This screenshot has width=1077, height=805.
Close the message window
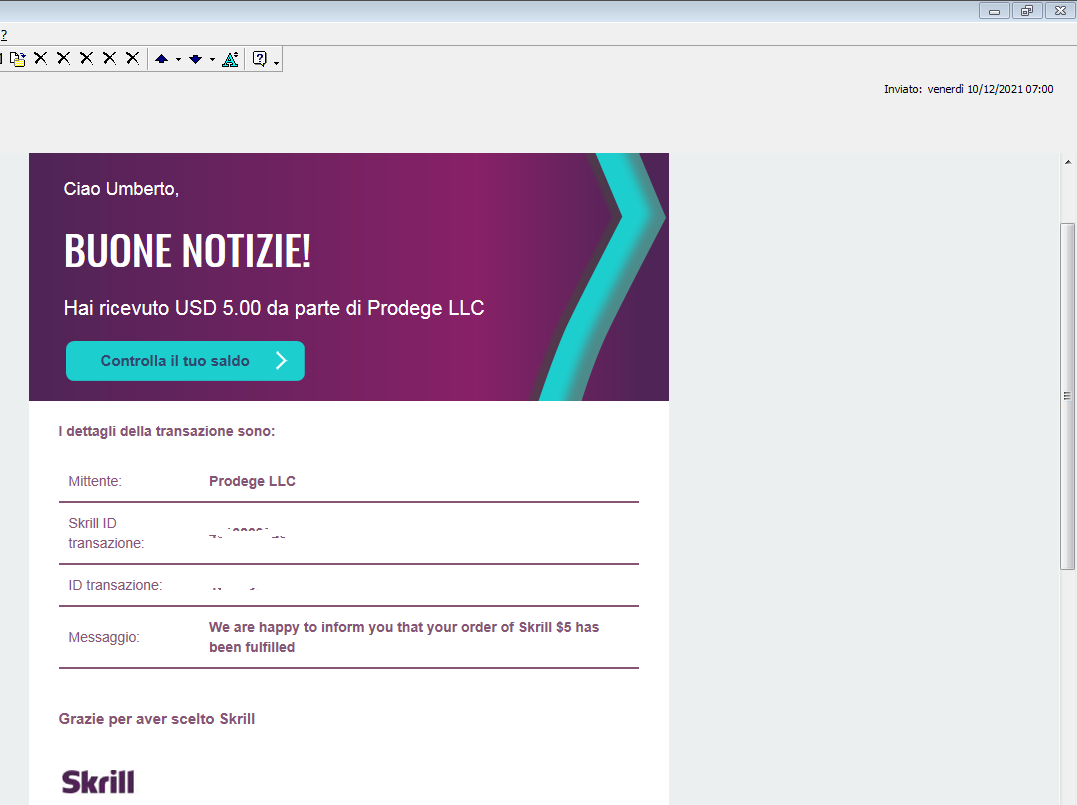(x=1060, y=11)
